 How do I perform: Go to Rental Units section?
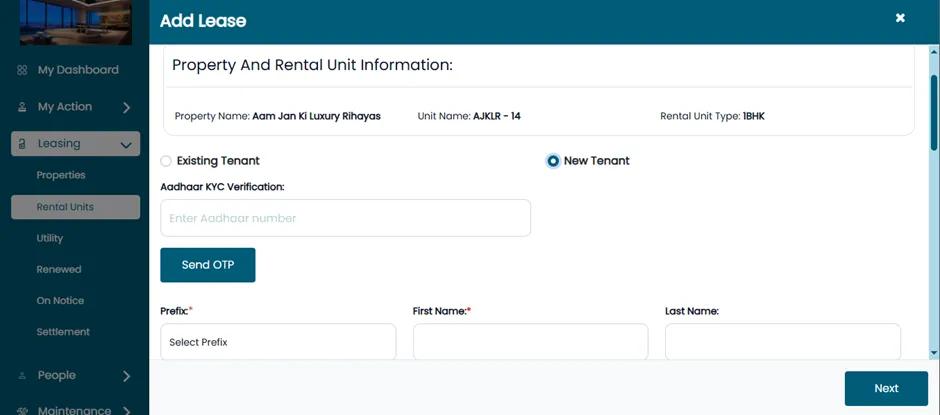pyautogui.click(x=76, y=207)
